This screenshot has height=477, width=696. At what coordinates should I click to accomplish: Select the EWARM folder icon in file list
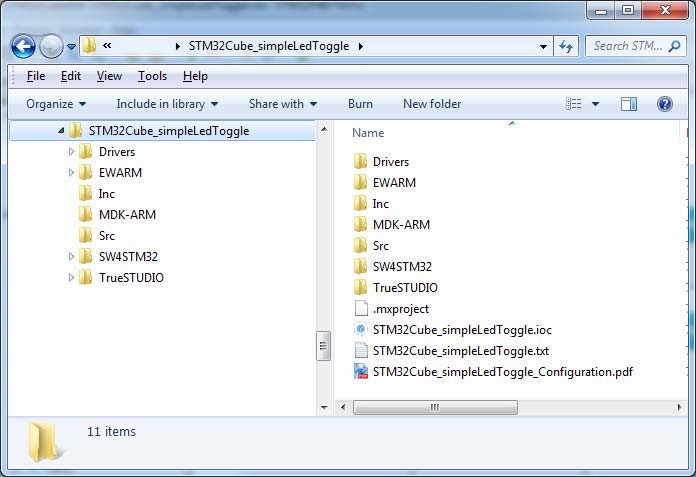click(x=360, y=182)
